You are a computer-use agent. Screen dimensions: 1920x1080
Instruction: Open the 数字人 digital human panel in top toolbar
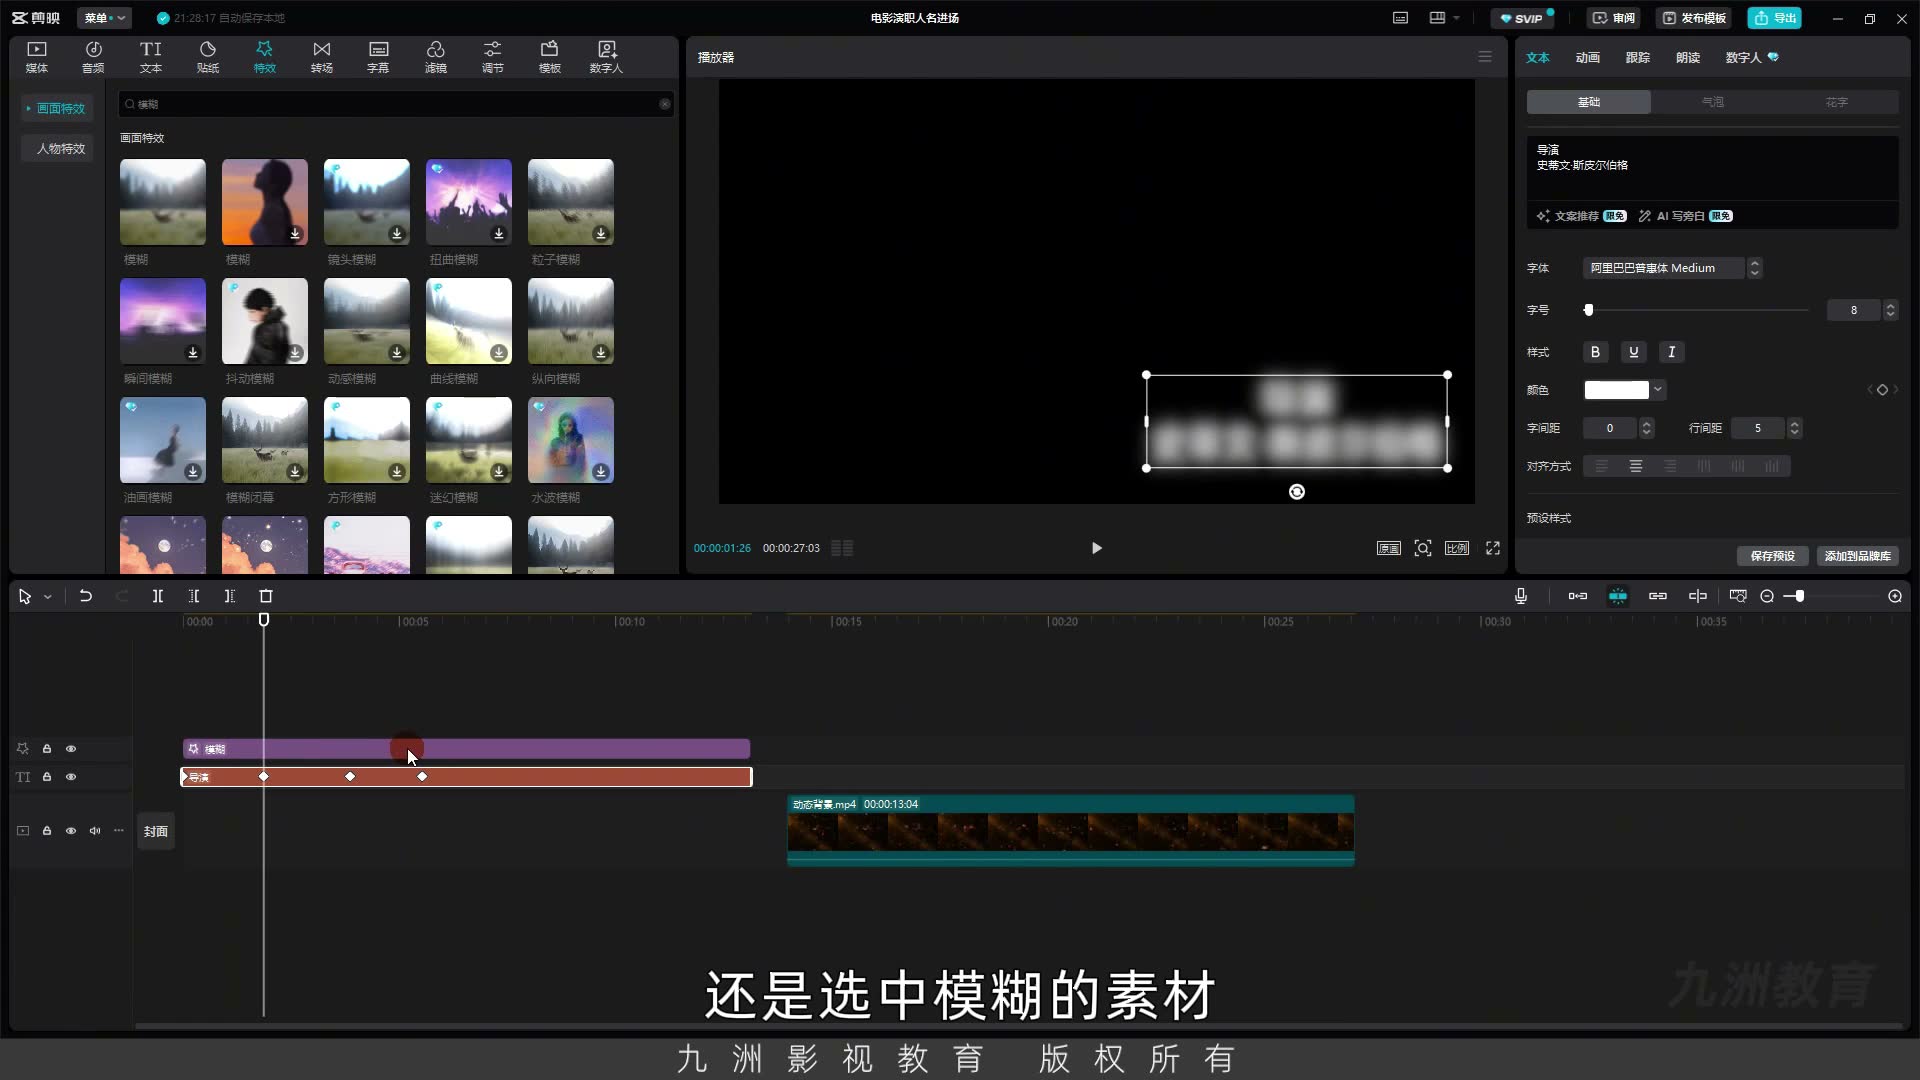[x=606, y=57]
